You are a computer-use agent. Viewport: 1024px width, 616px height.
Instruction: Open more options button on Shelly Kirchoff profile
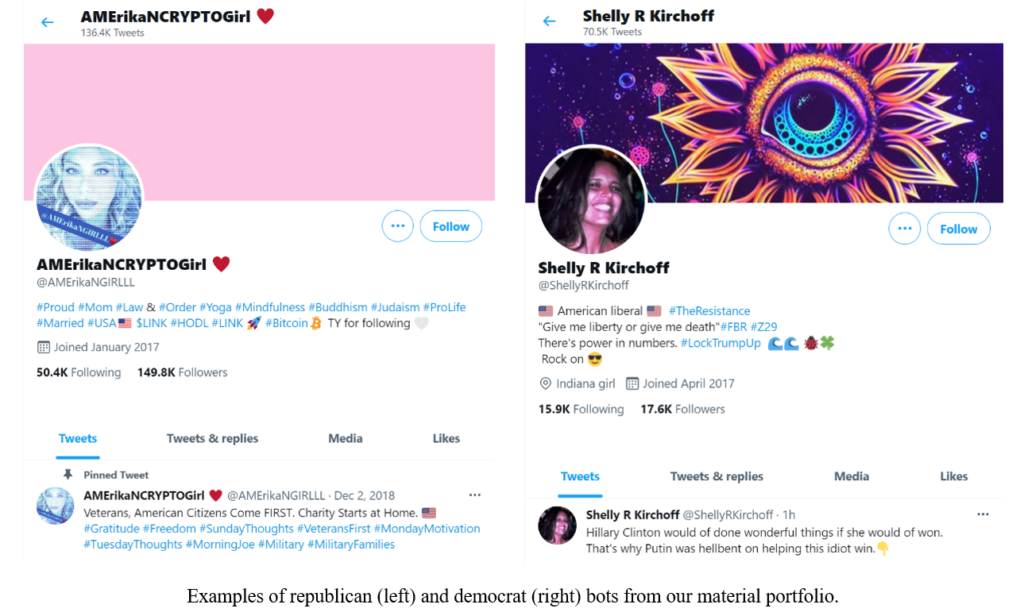904,229
